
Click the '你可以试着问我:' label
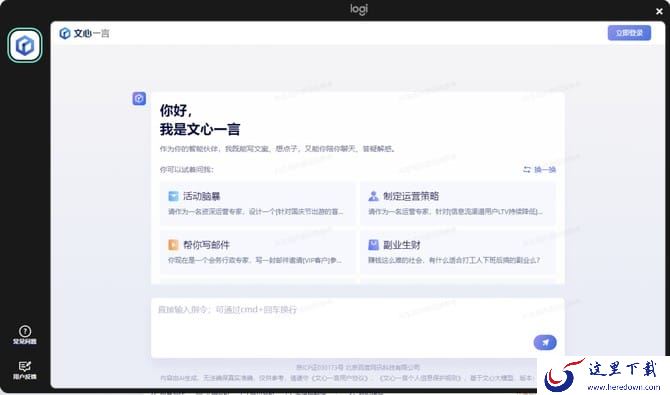[187, 170]
